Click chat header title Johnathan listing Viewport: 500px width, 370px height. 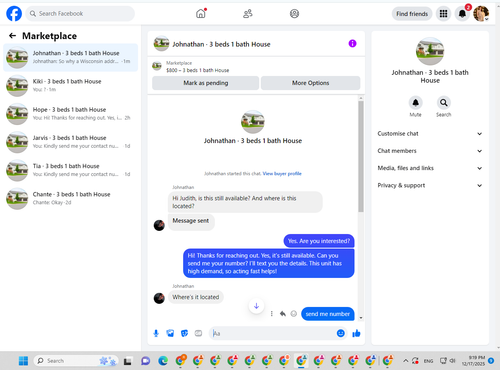(x=221, y=44)
